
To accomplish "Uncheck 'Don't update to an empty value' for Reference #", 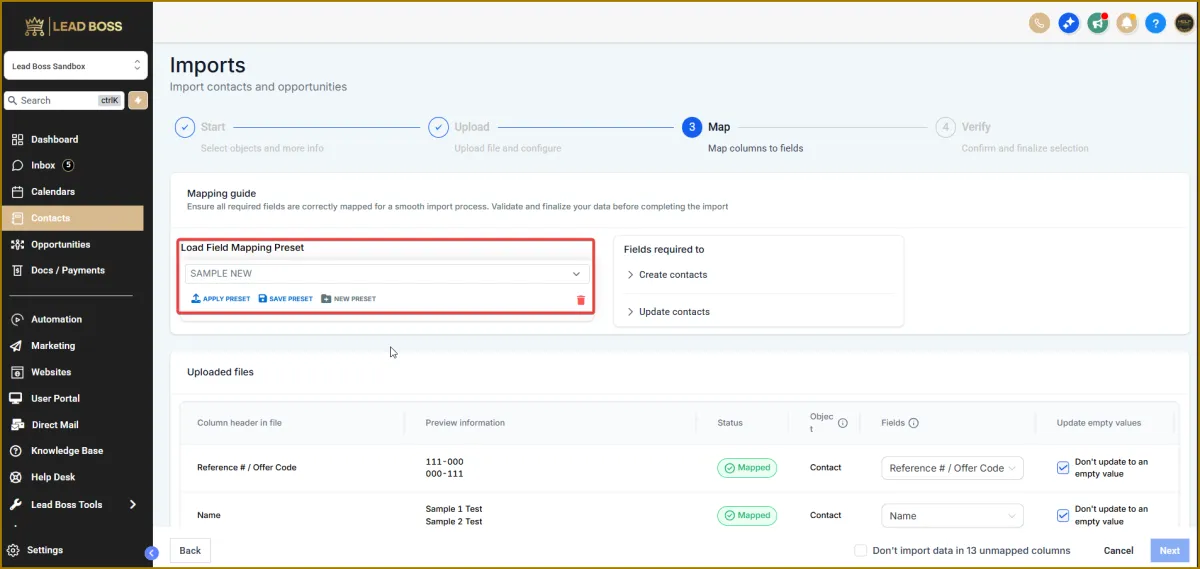I will [x=1063, y=467].
